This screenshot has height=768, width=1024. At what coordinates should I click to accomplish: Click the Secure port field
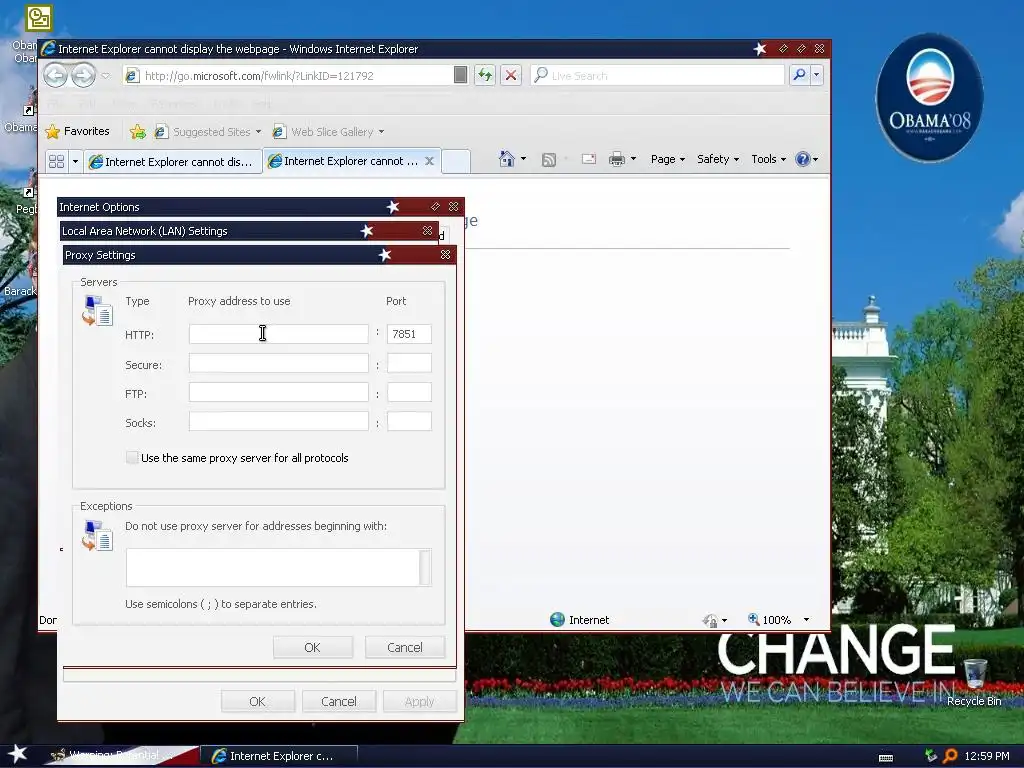(x=409, y=363)
